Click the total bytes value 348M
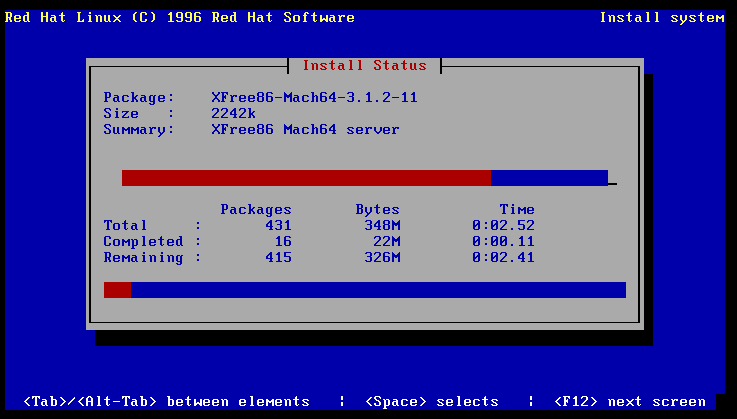This screenshot has height=419, width=737. pos(382,226)
